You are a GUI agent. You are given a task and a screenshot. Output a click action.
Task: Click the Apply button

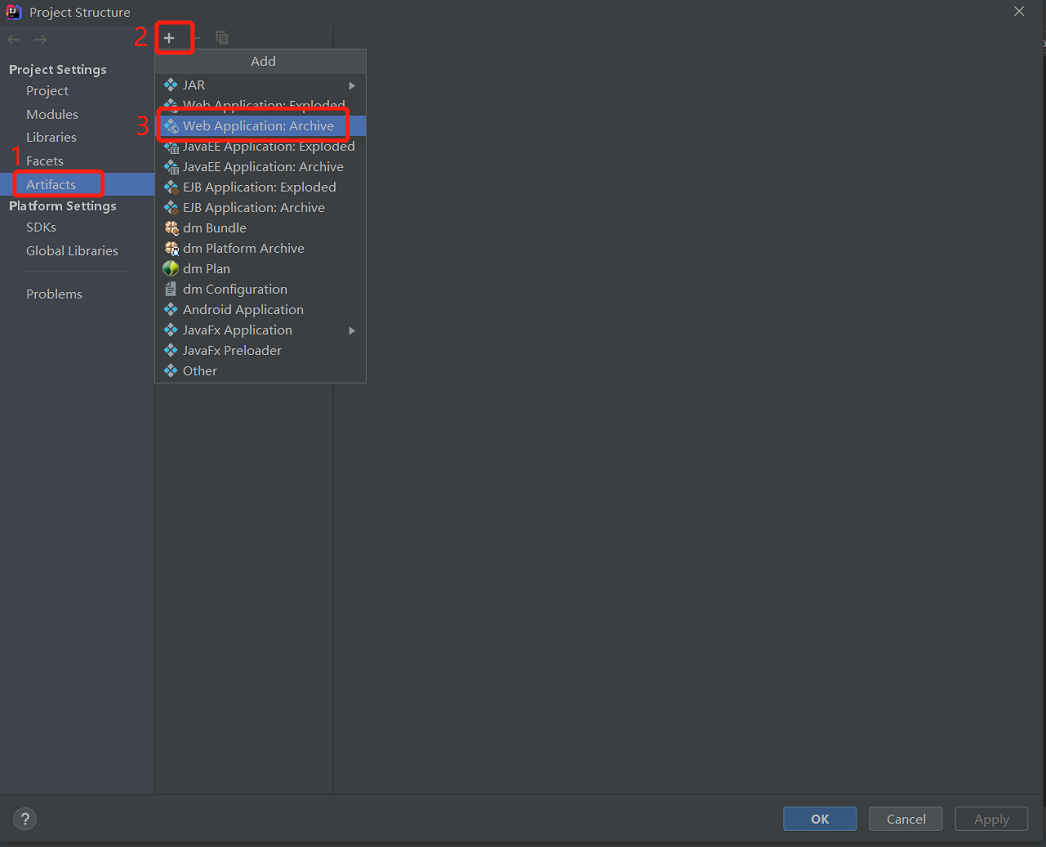pos(991,819)
